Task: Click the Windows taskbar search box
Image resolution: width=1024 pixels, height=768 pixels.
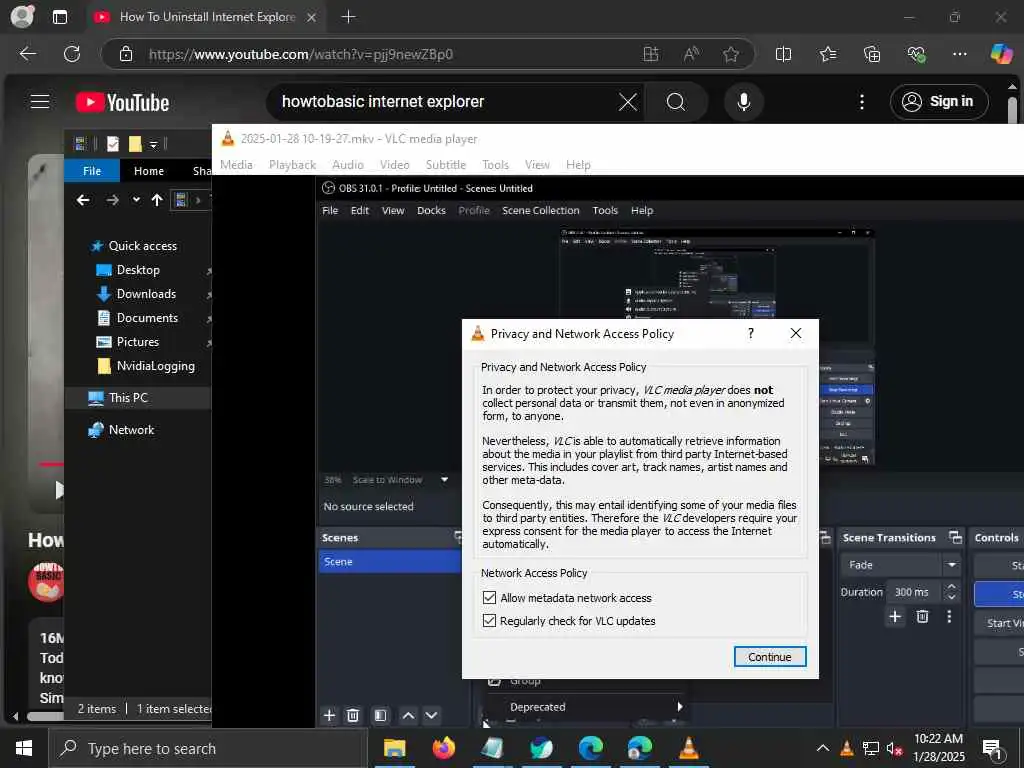Action: pyautogui.click(x=209, y=748)
